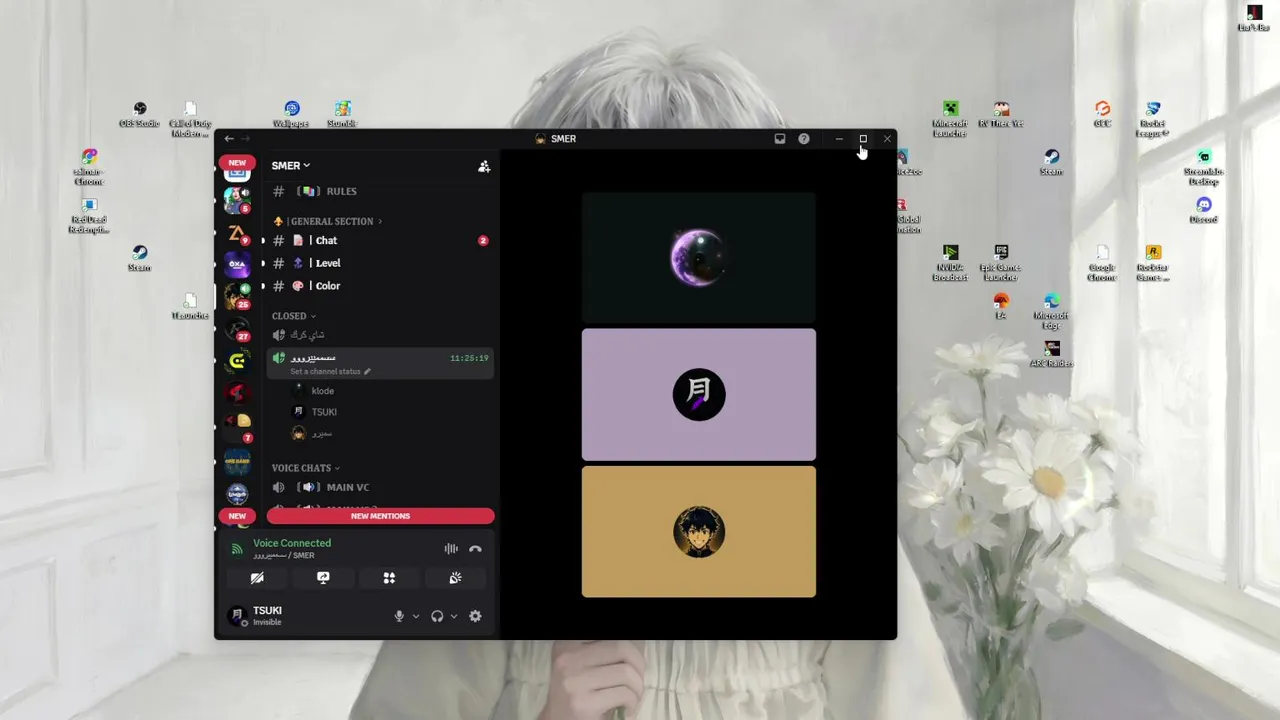Join the MAIN VC voice channel

click(x=380, y=487)
